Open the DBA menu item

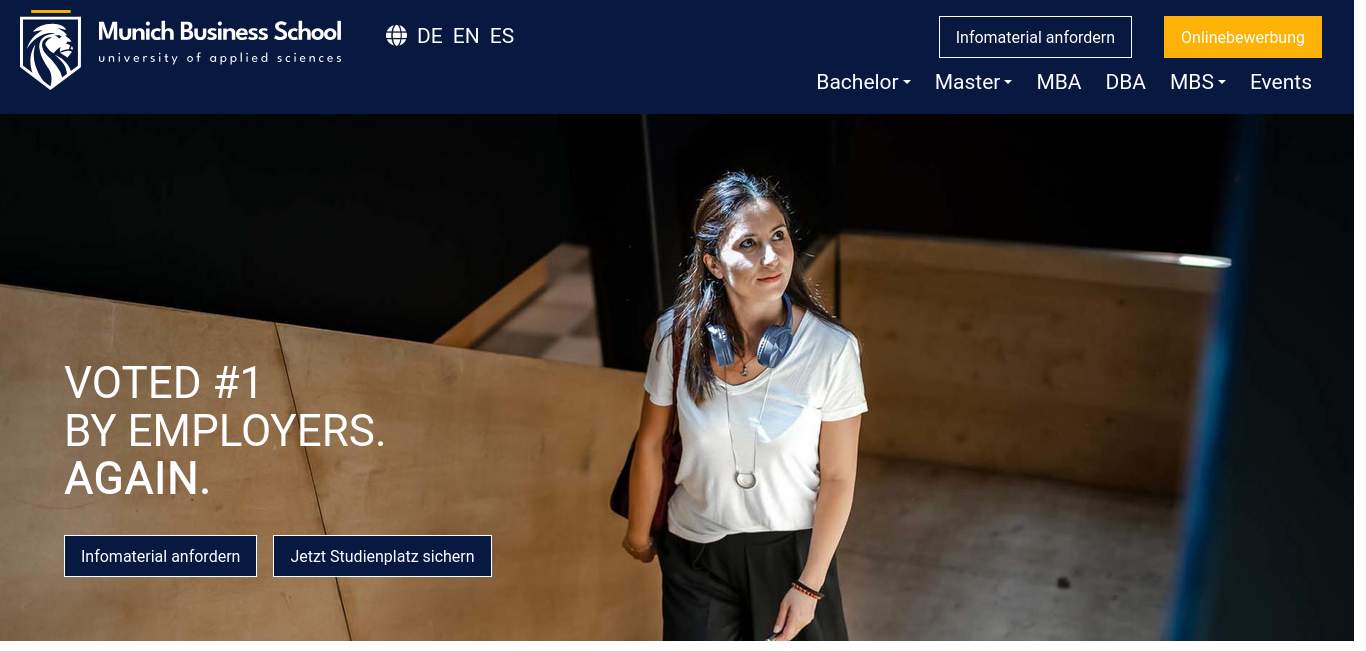tap(1126, 82)
